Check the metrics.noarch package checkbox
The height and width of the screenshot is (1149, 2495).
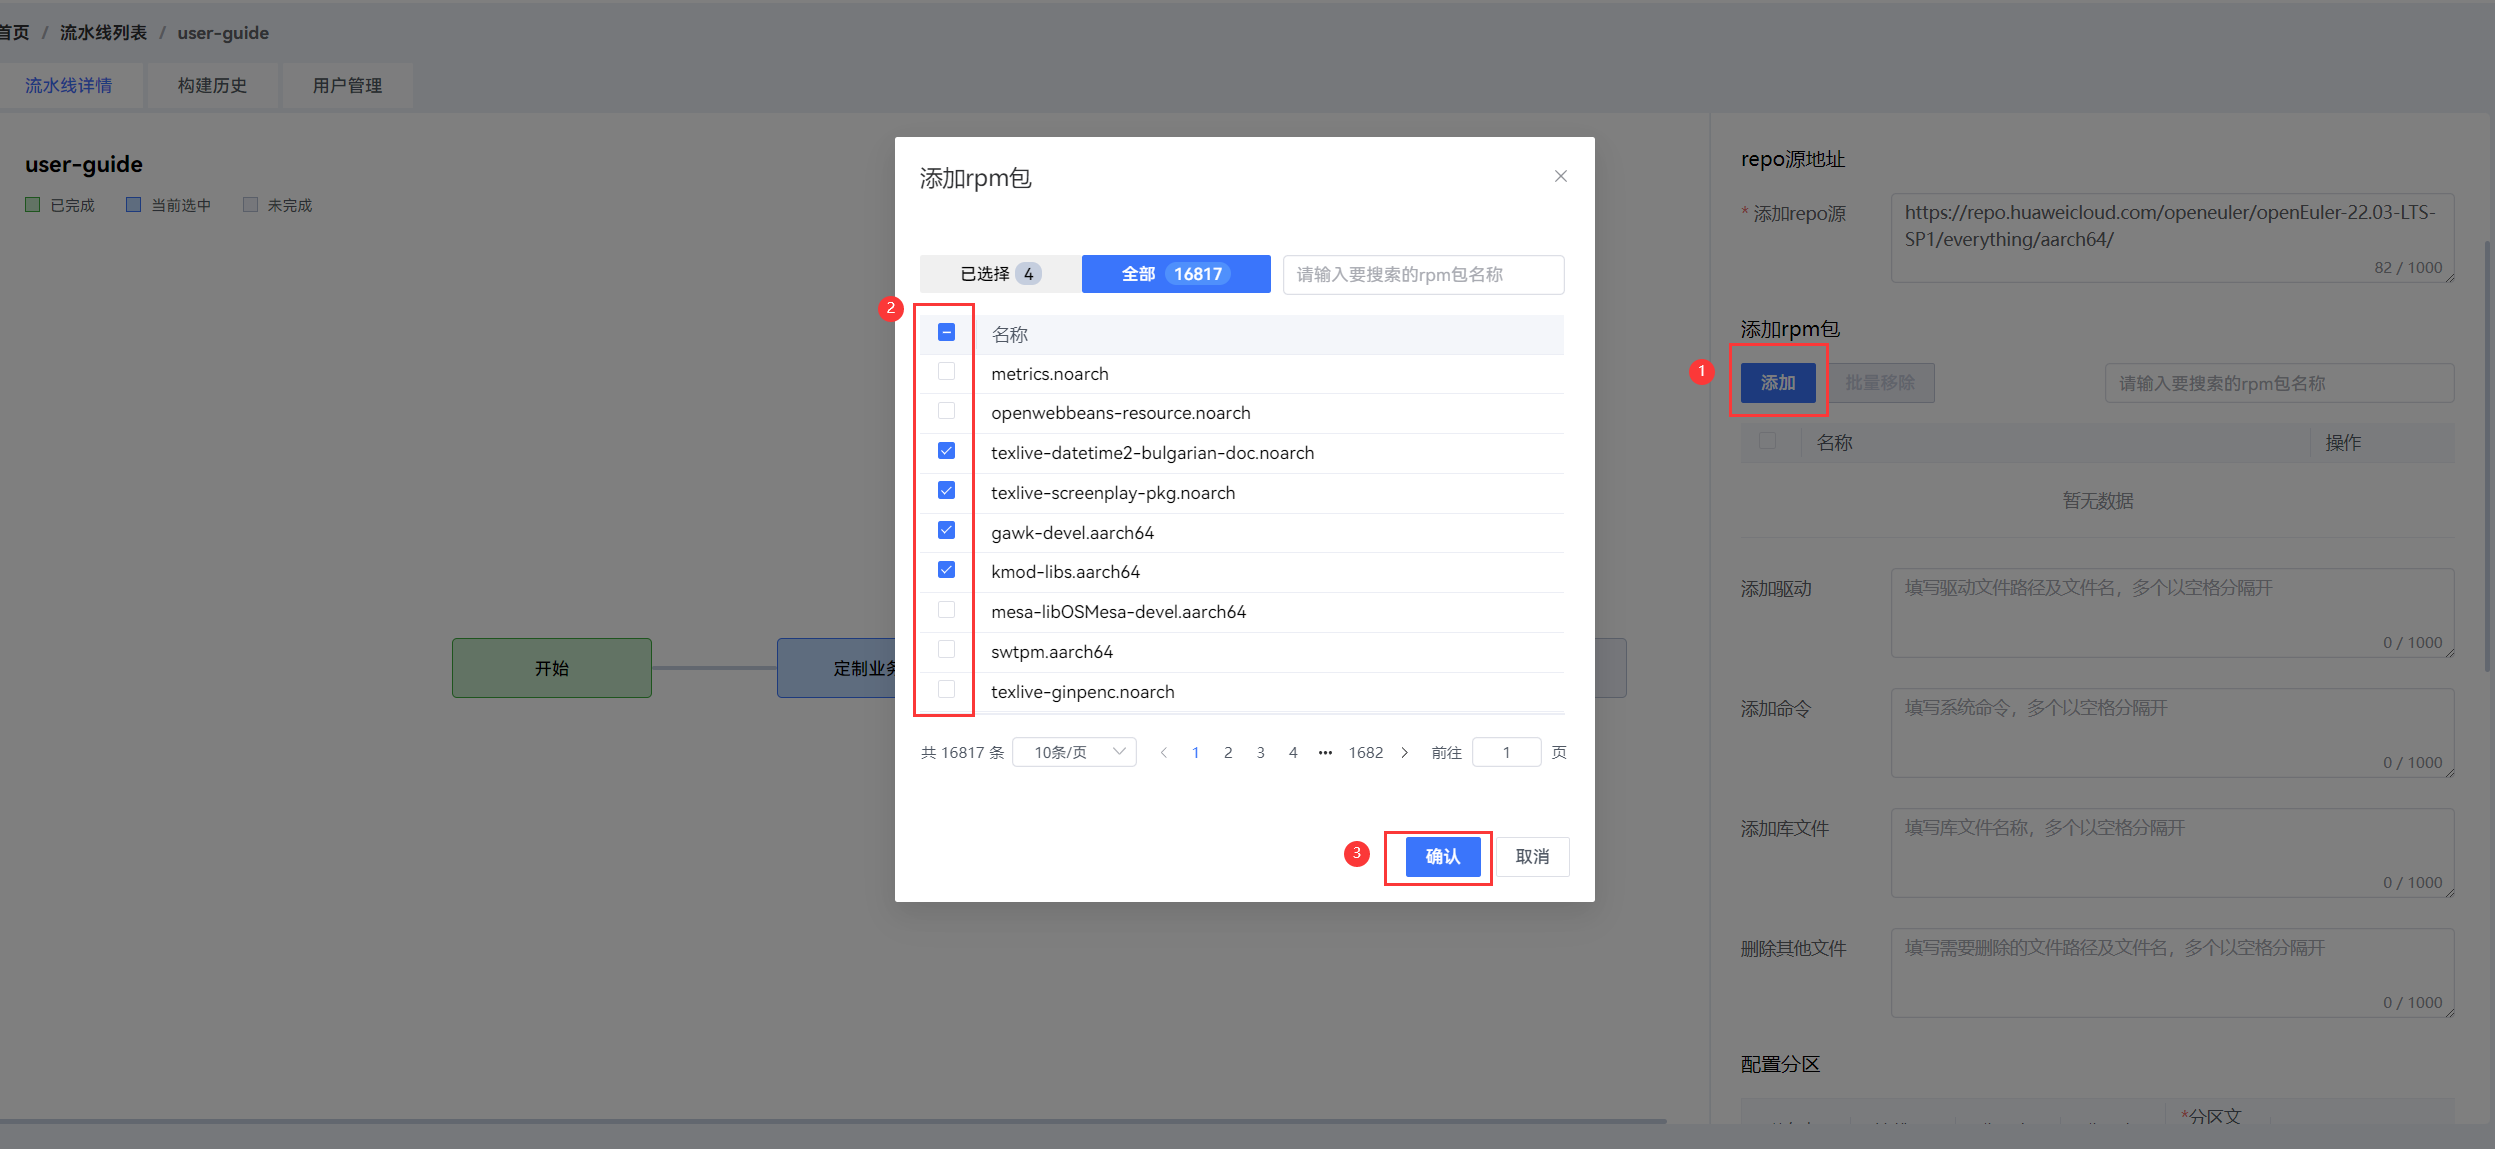click(x=946, y=372)
